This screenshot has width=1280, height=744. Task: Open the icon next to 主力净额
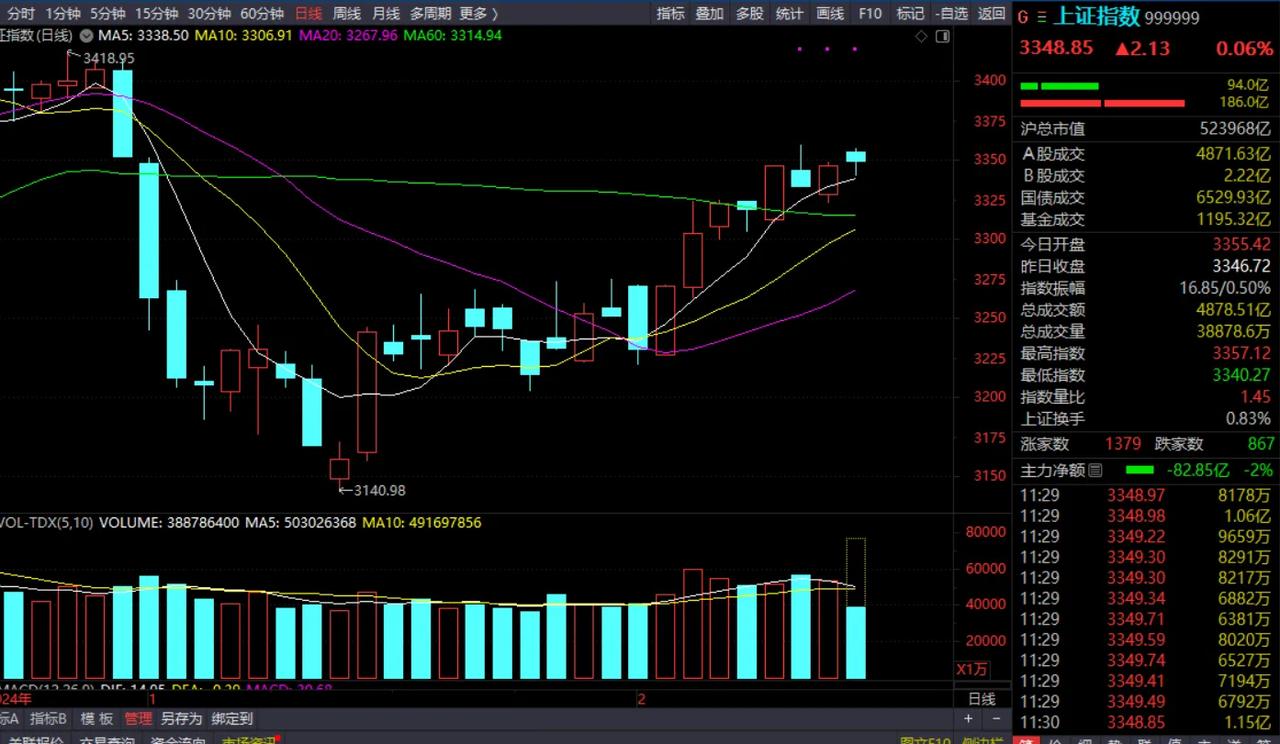click(1094, 470)
